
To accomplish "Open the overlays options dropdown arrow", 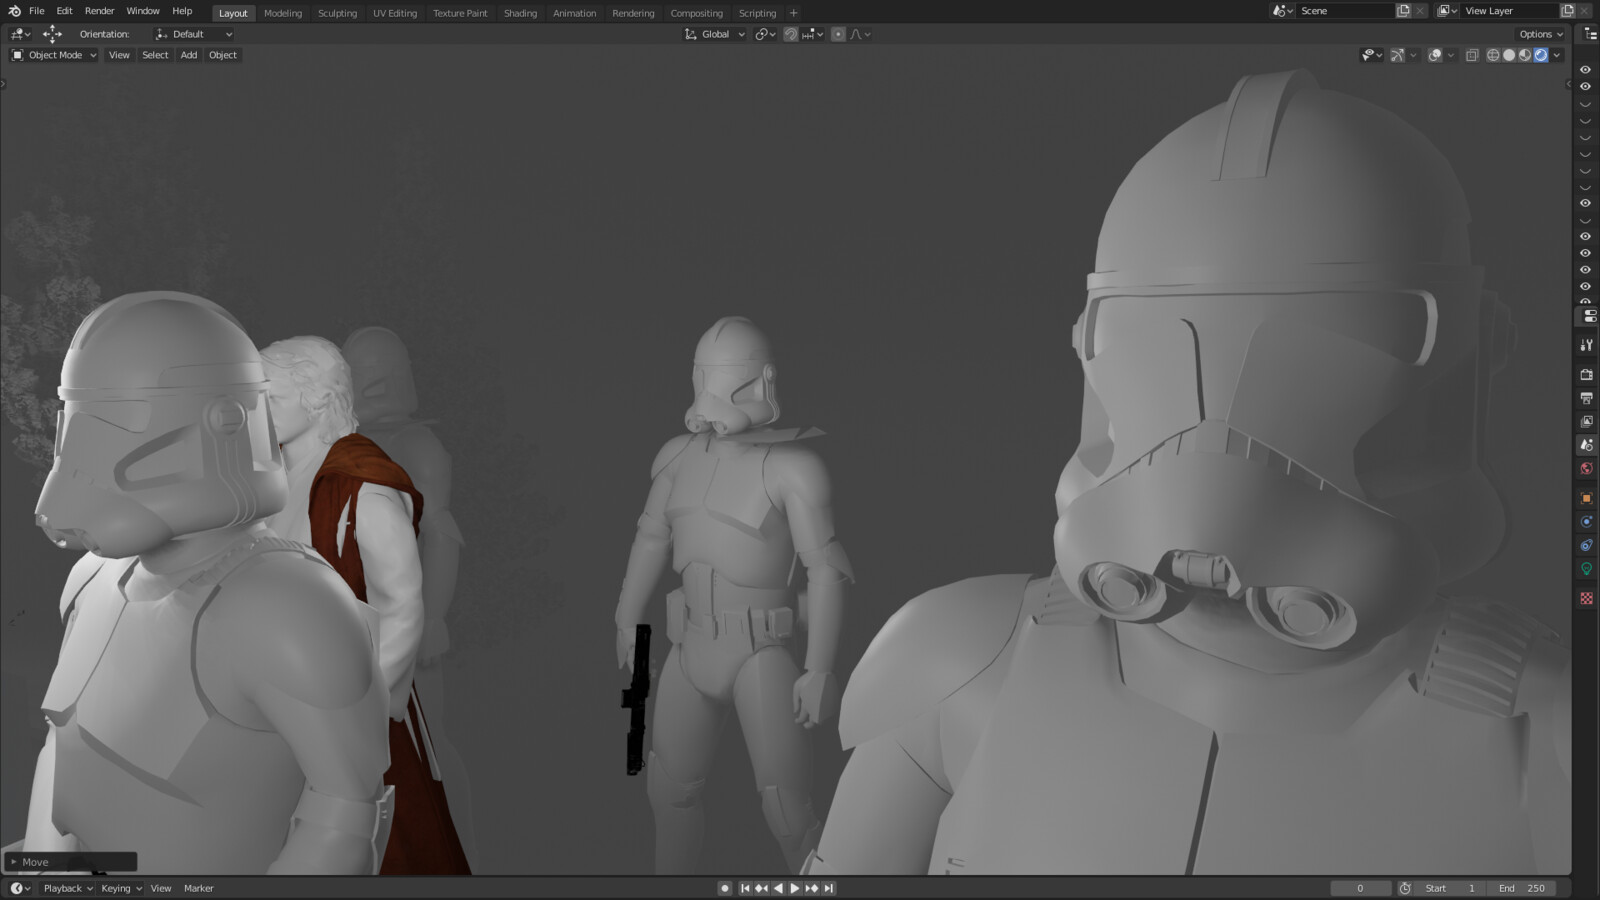I will (1451, 55).
